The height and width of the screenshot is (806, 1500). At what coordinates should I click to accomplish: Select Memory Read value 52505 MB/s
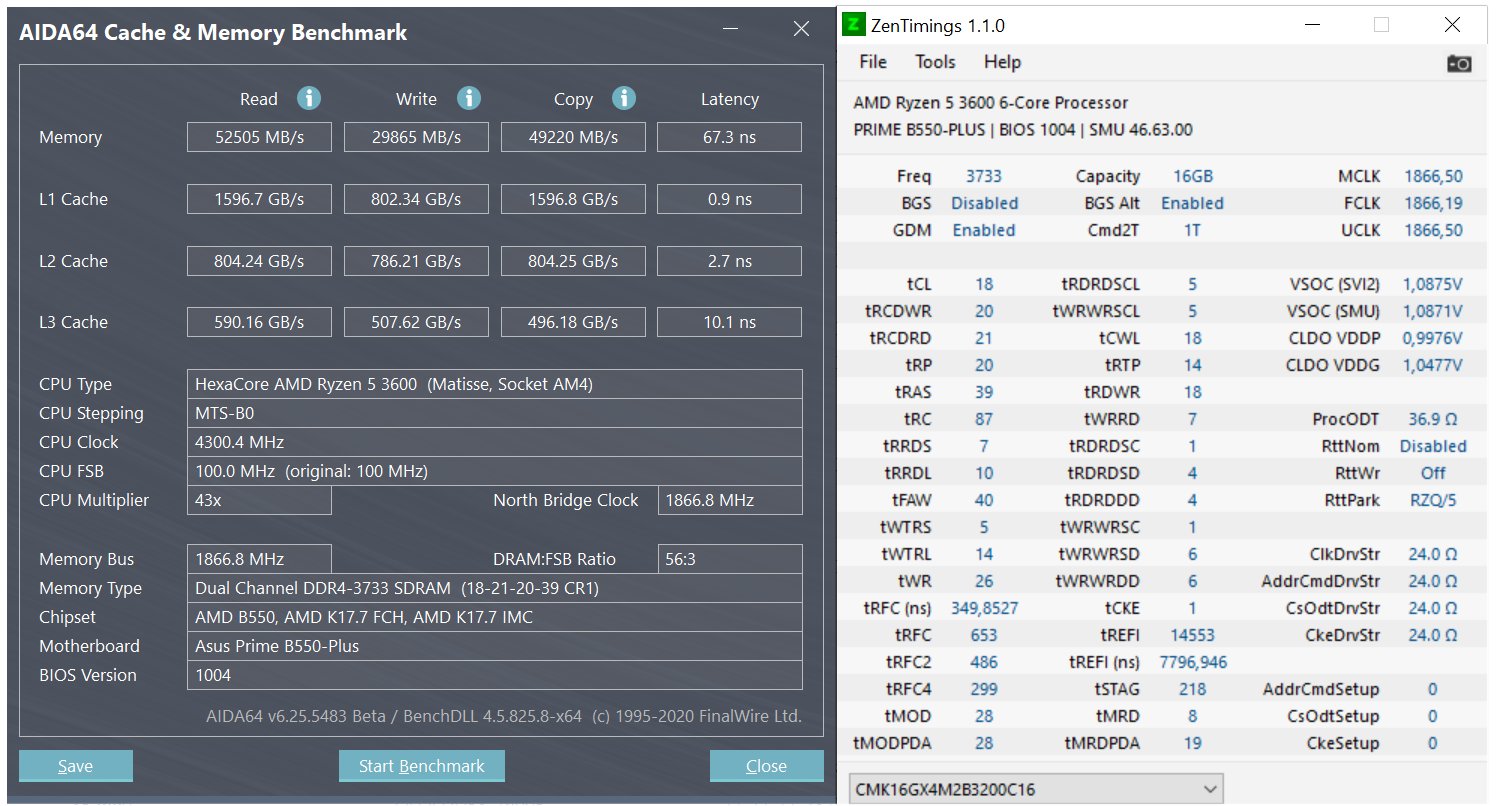(259, 137)
